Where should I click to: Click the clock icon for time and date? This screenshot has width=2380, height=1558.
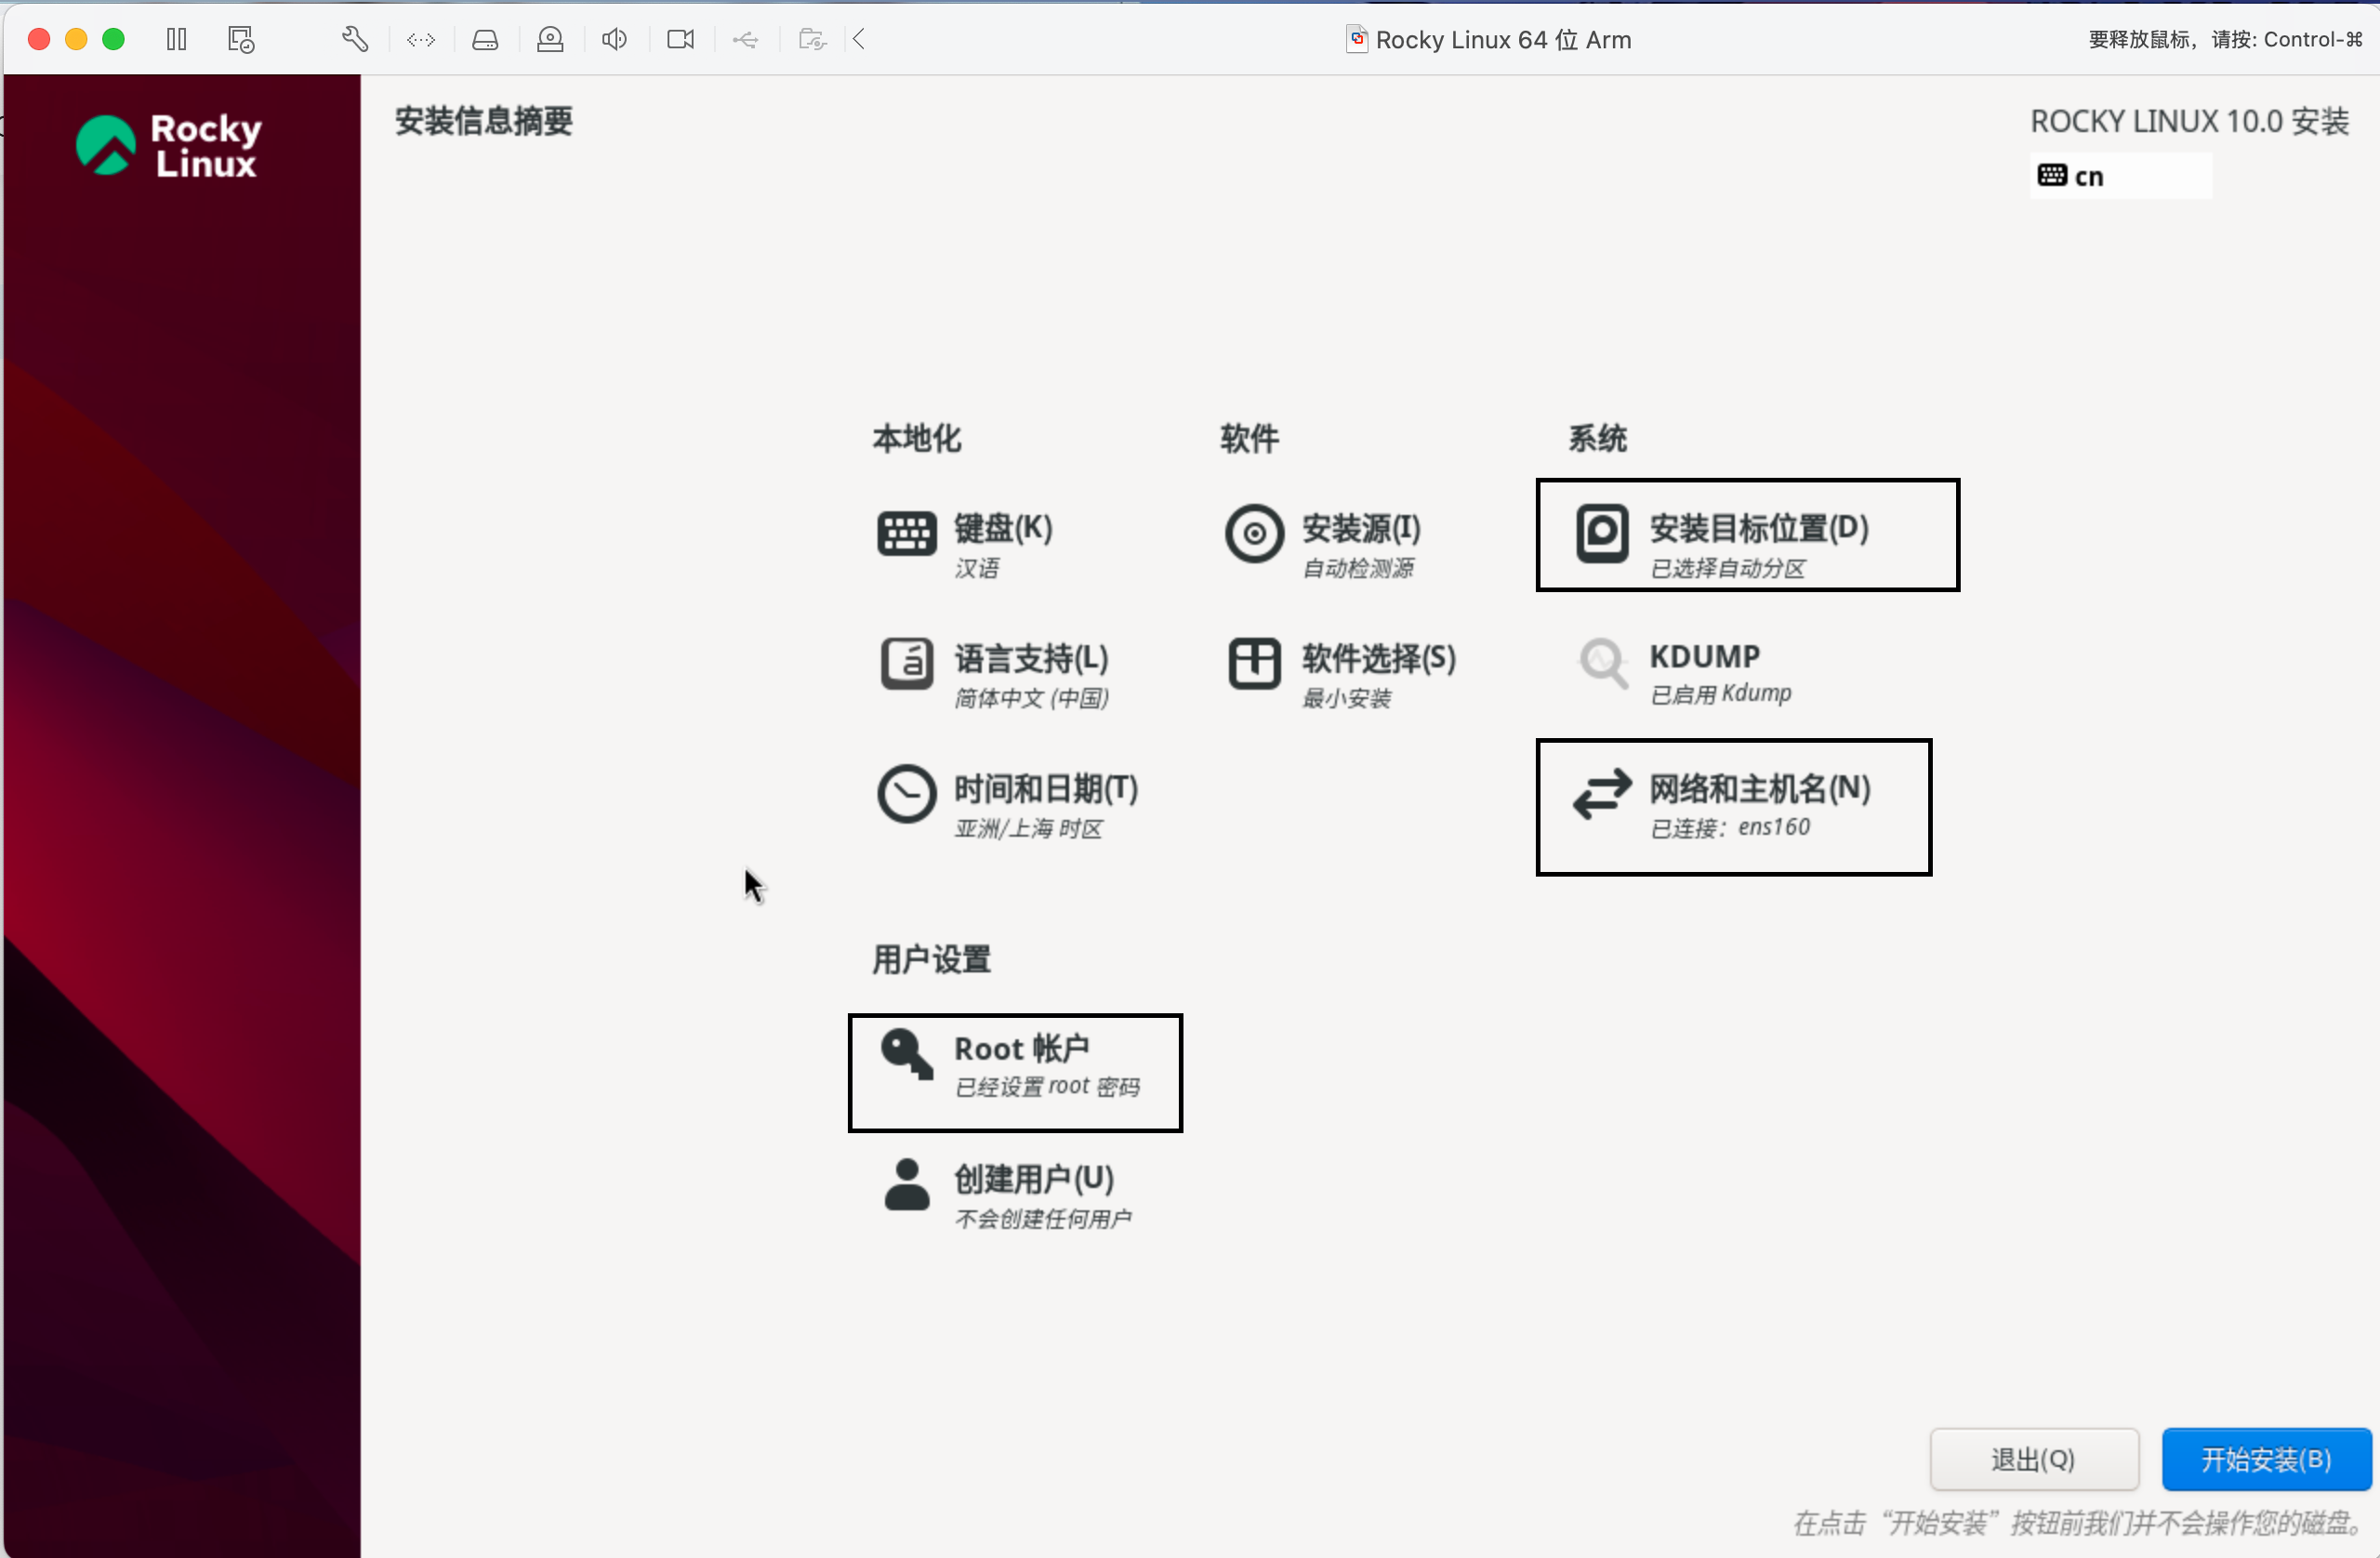coord(906,794)
